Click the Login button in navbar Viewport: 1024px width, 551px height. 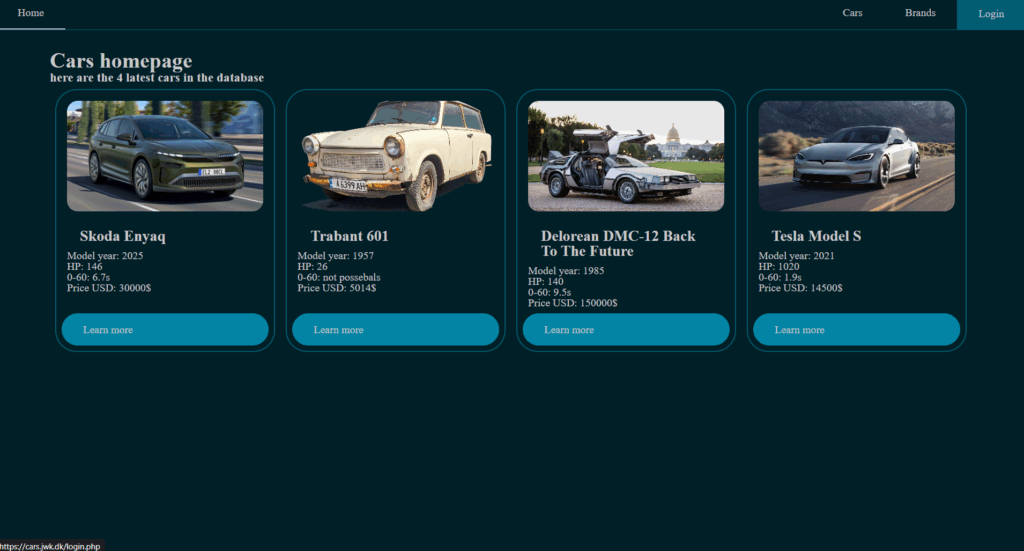pos(991,14)
